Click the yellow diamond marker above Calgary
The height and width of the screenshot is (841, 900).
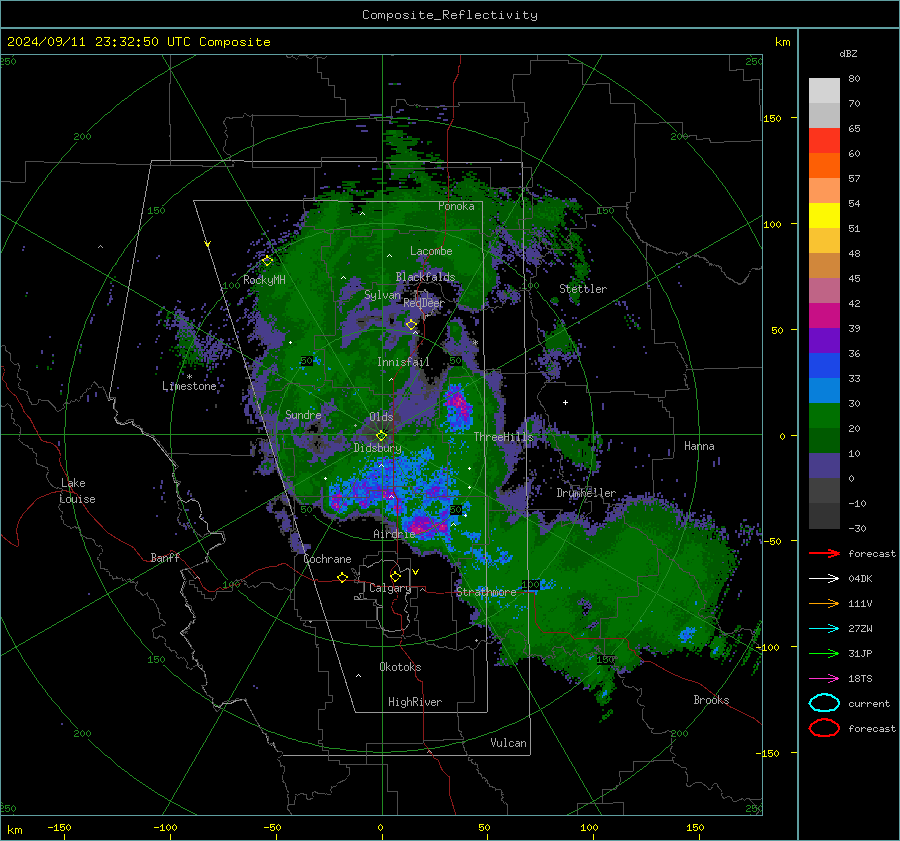point(395,576)
